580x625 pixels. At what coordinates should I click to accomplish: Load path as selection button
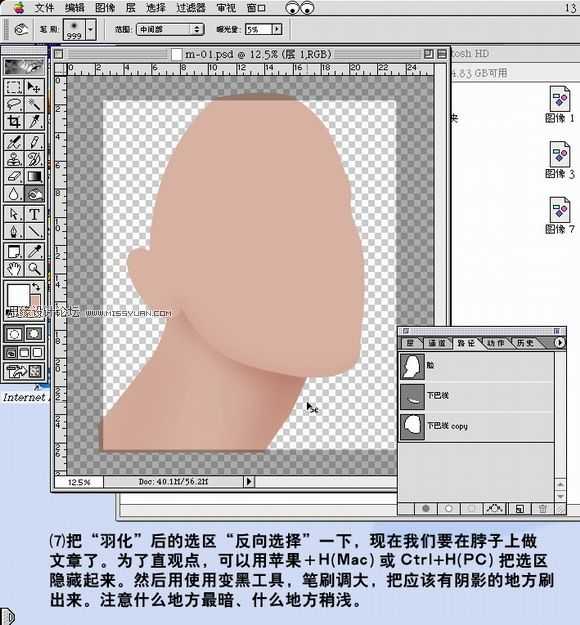click(x=472, y=509)
